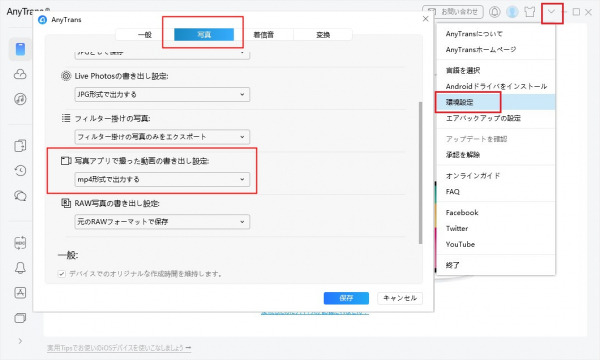
Task: Switch to the 一般 tab
Action: tap(145, 35)
